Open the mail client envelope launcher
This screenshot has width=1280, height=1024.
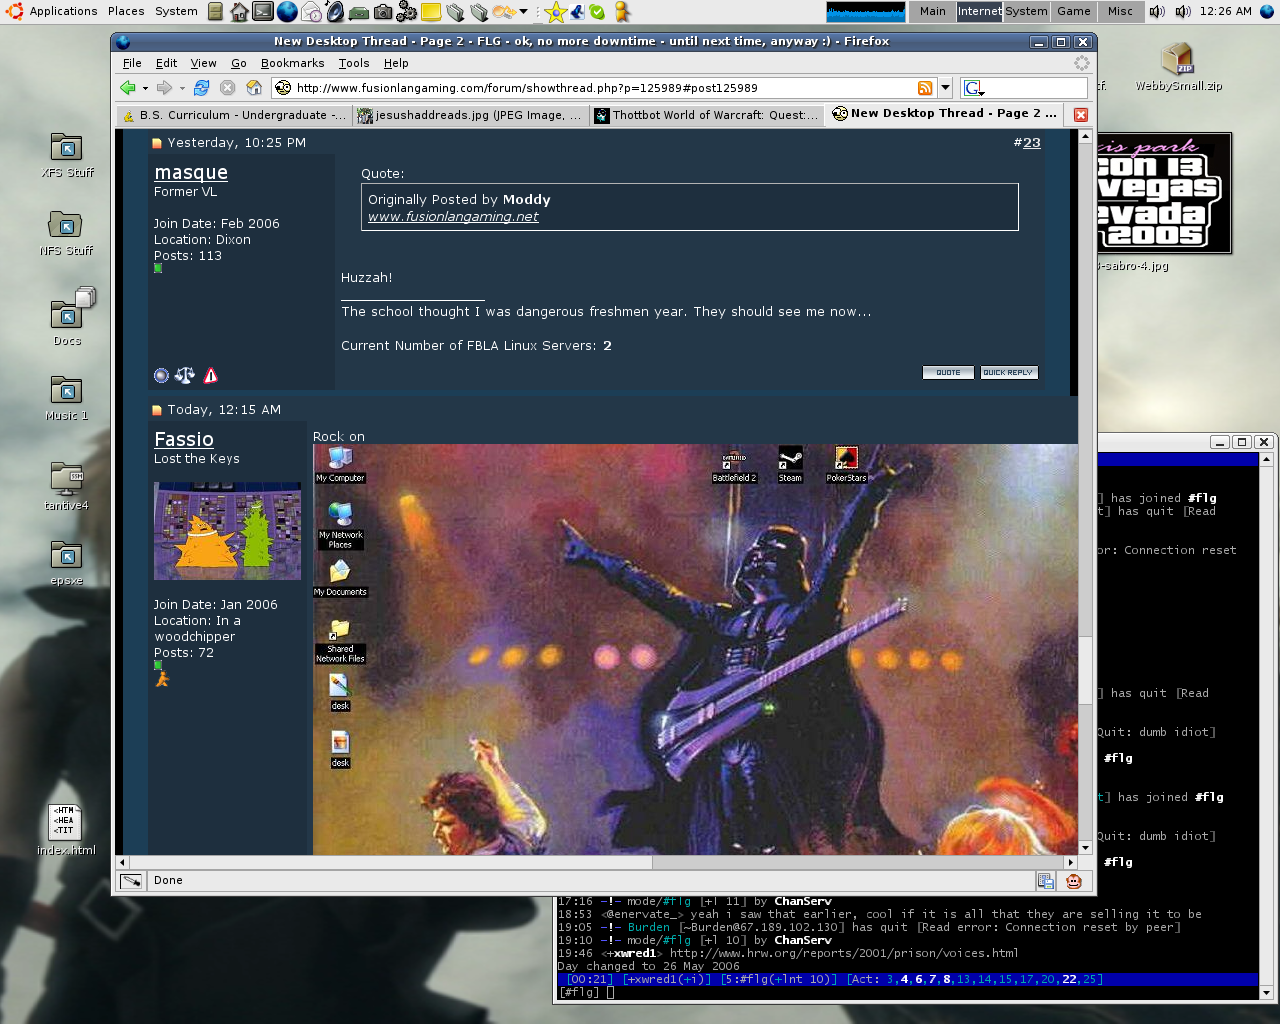(311, 12)
